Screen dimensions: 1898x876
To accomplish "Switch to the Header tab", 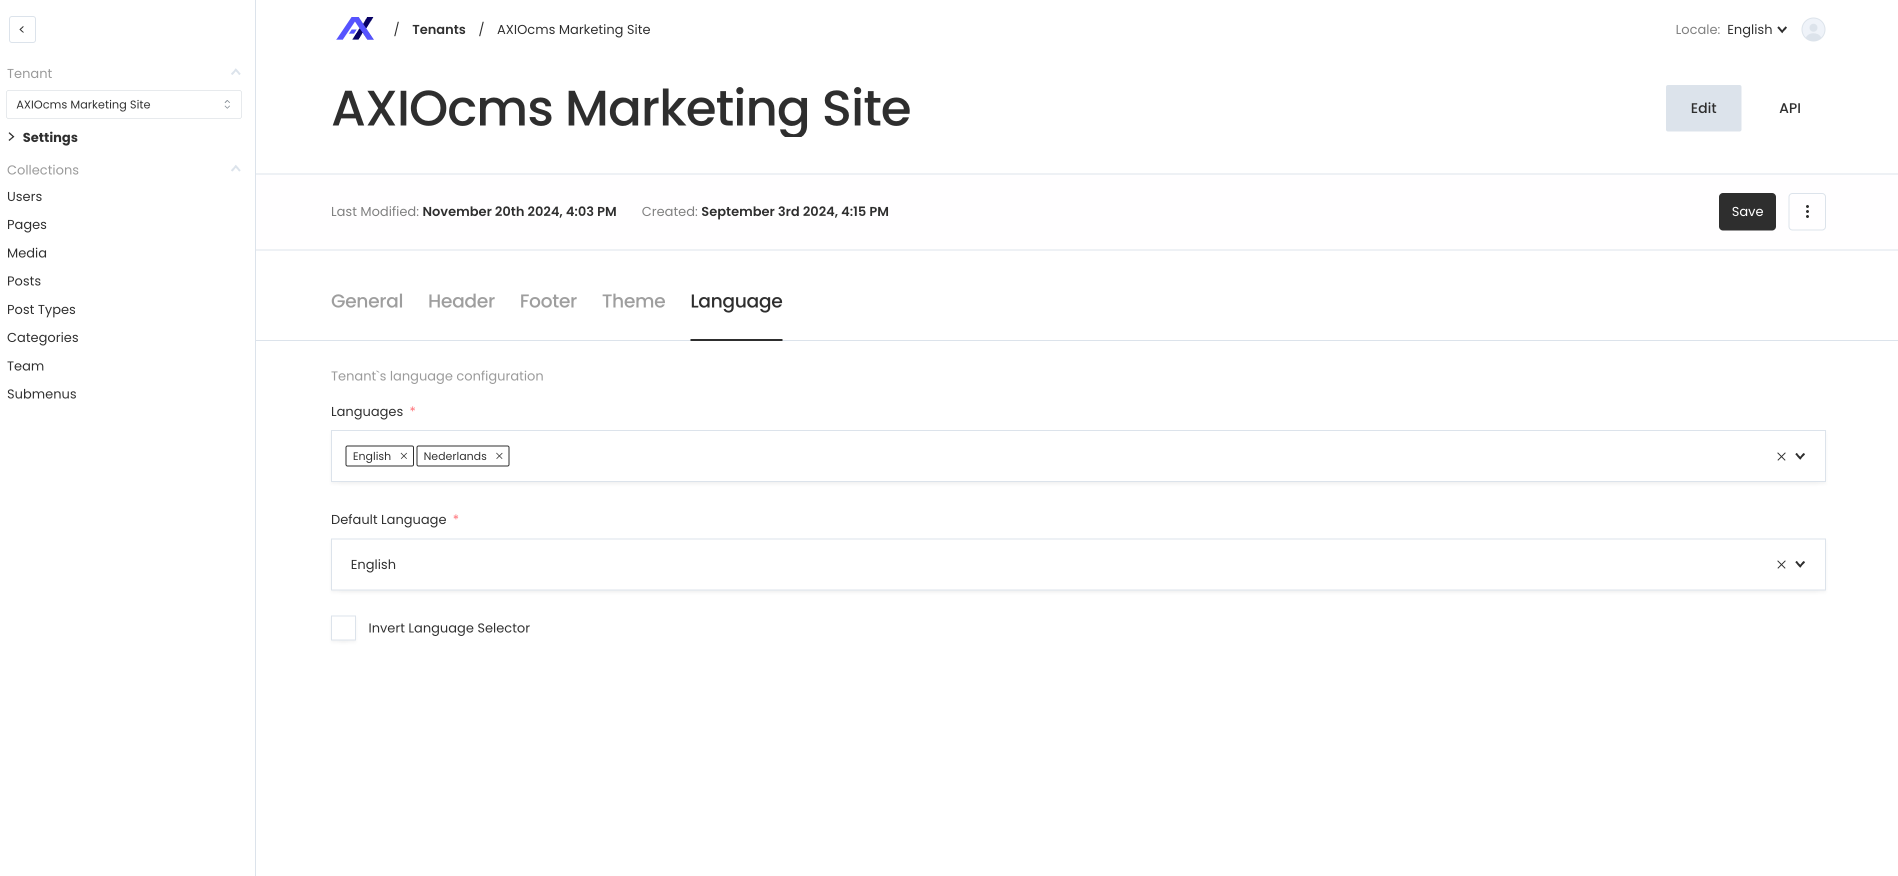I will click(461, 301).
